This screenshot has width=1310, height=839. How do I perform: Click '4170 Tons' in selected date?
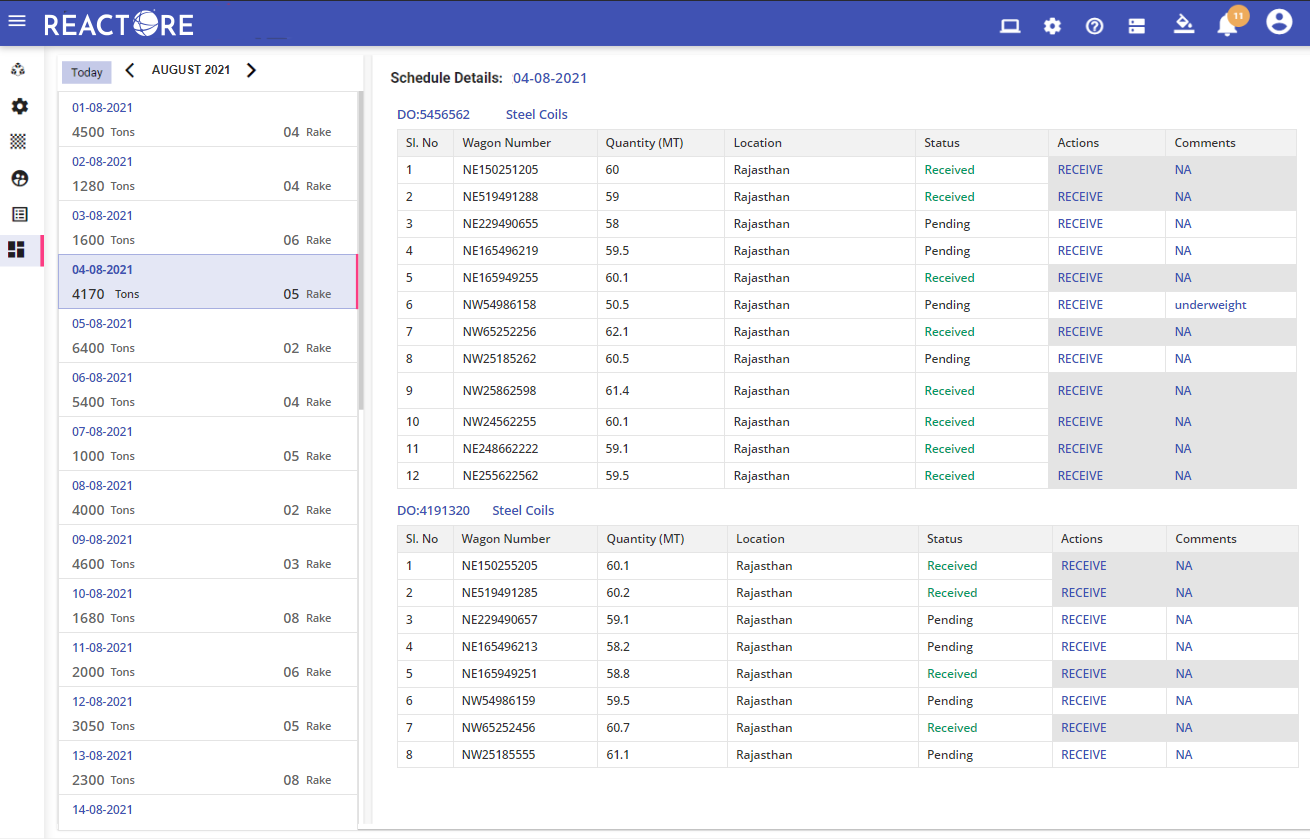(x=106, y=294)
